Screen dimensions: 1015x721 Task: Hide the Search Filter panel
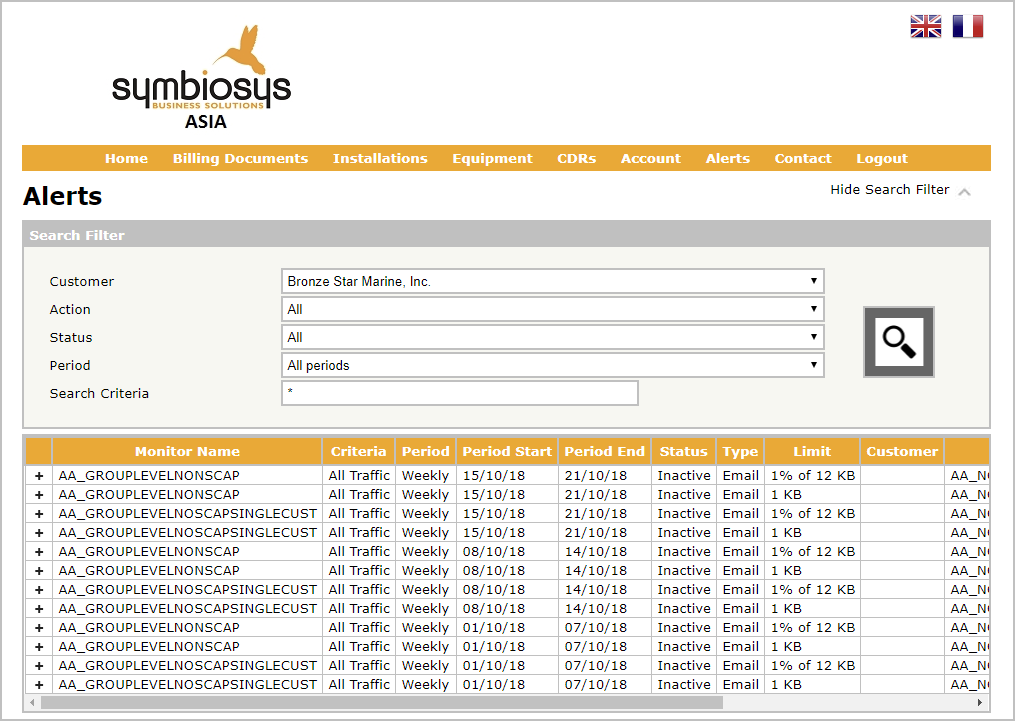tap(889, 190)
